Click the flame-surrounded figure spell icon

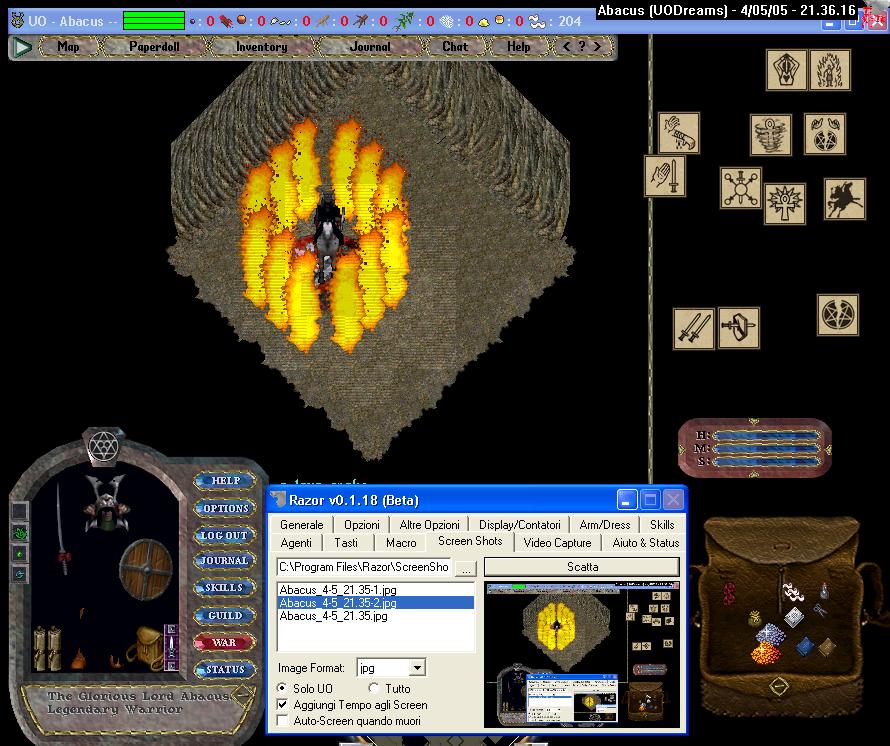[x=830, y=70]
